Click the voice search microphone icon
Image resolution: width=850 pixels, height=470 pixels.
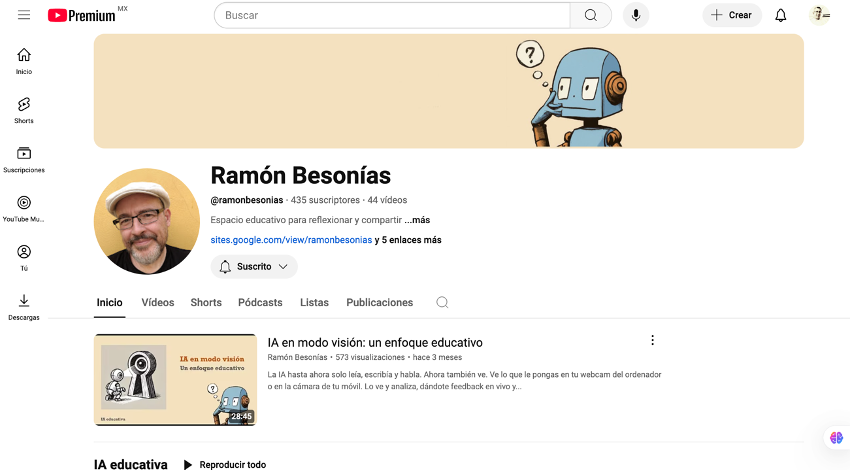[x=636, y=15]
